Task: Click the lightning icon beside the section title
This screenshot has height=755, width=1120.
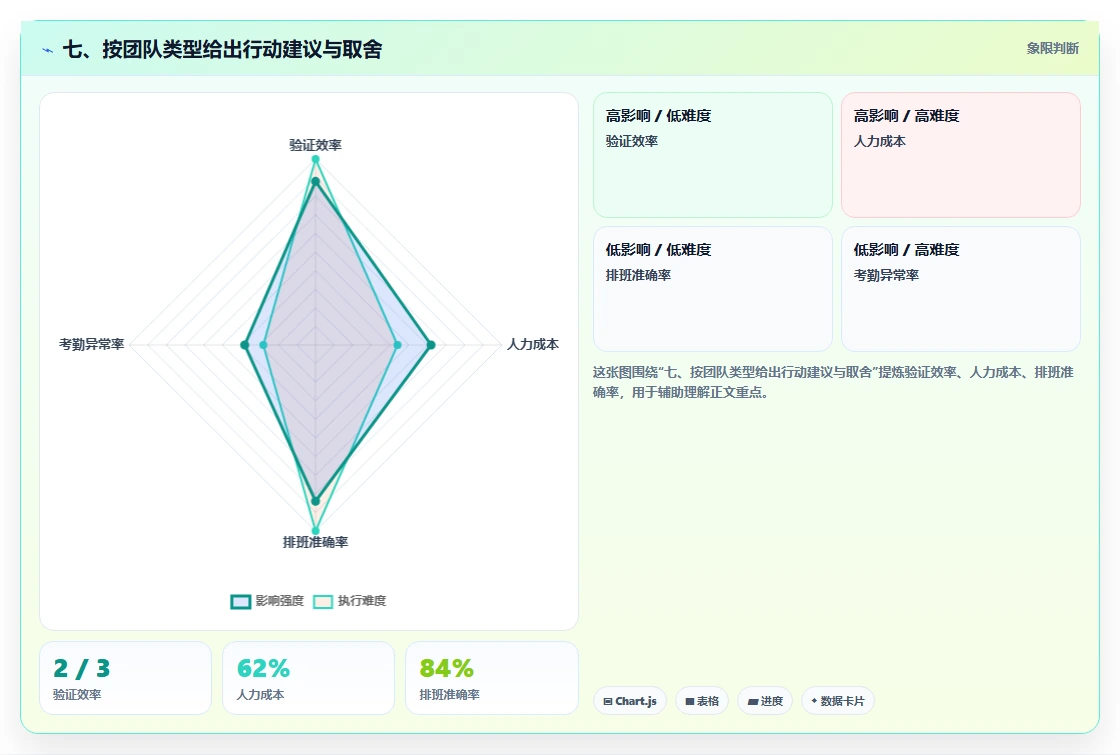Action: tap(47, 50)
